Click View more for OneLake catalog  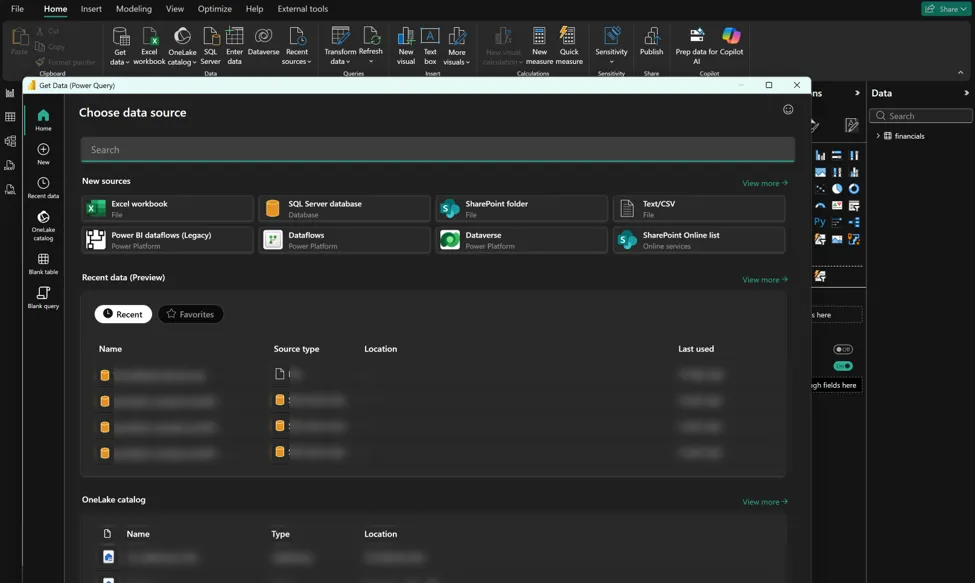click(x=765, y=502)
